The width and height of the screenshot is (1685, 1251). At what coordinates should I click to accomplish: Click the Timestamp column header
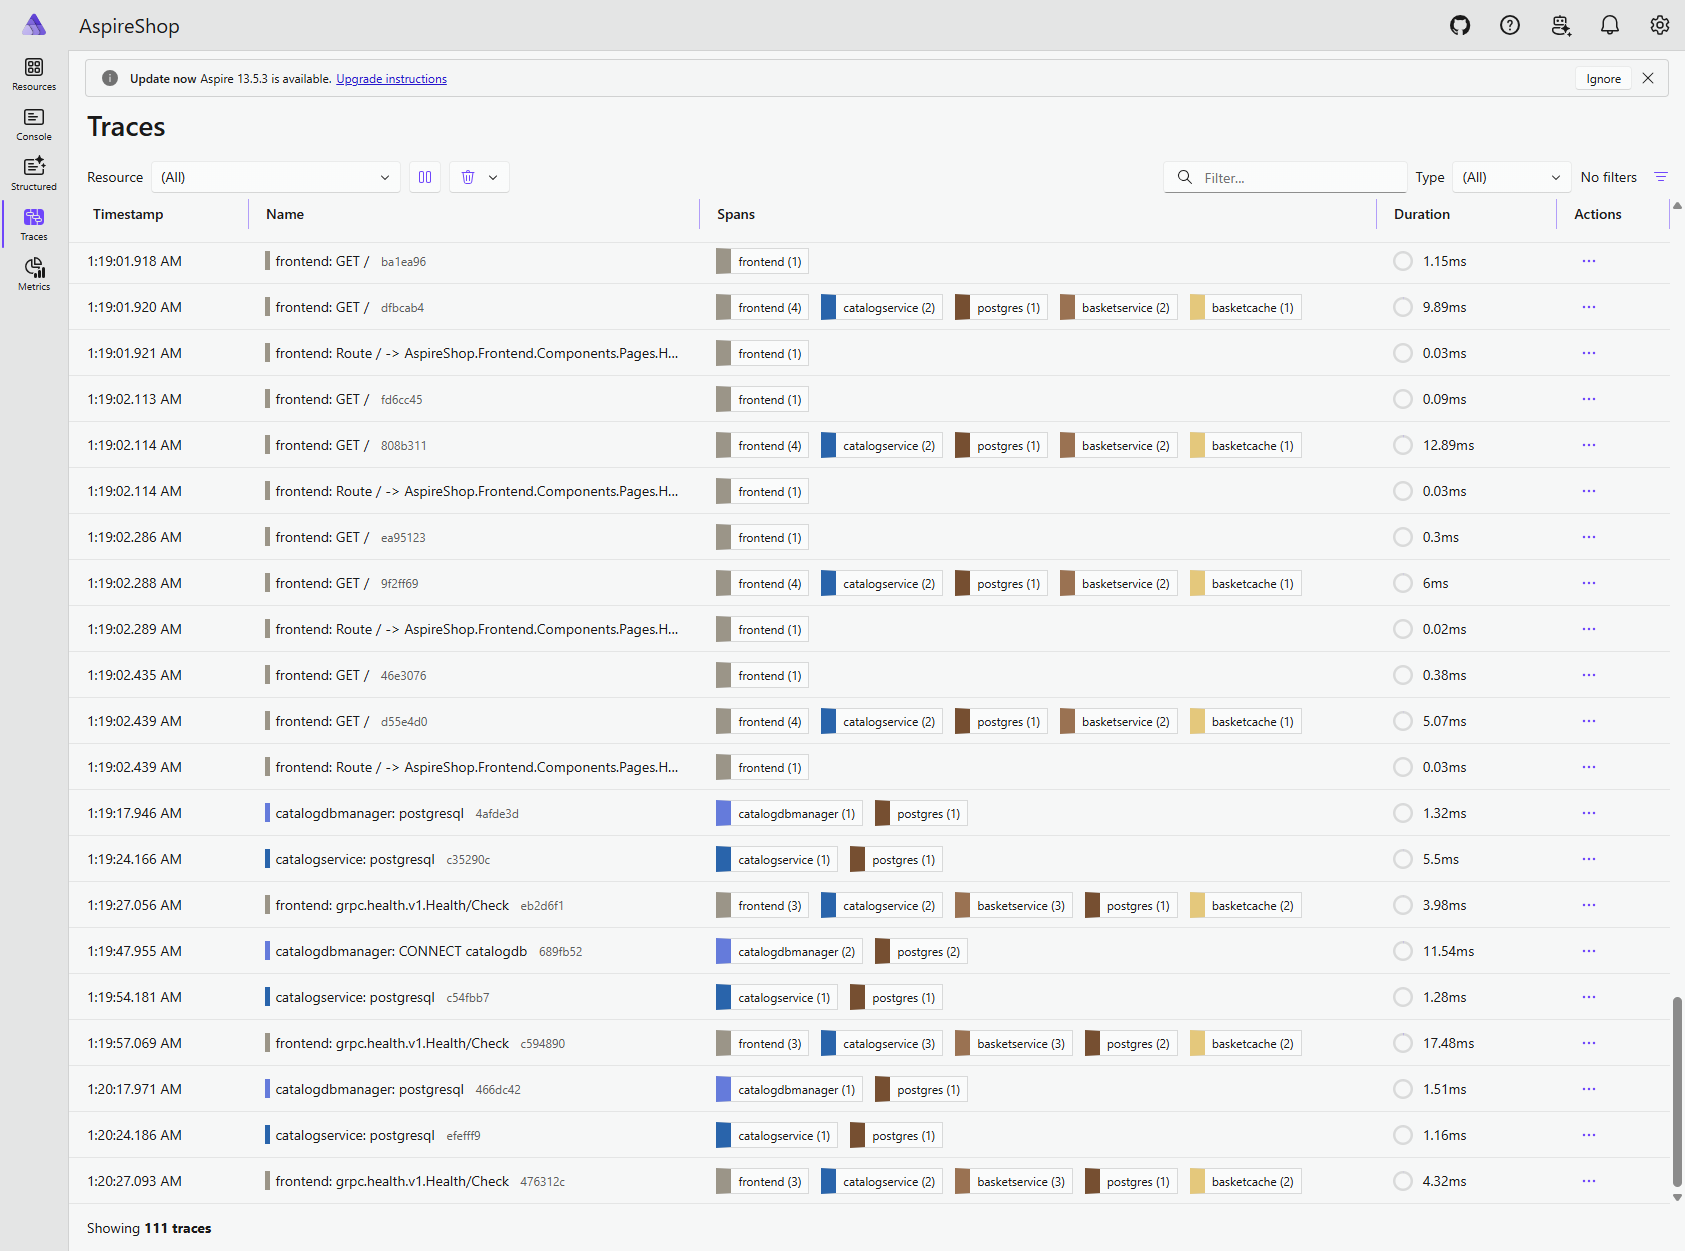tap(128, 214)
